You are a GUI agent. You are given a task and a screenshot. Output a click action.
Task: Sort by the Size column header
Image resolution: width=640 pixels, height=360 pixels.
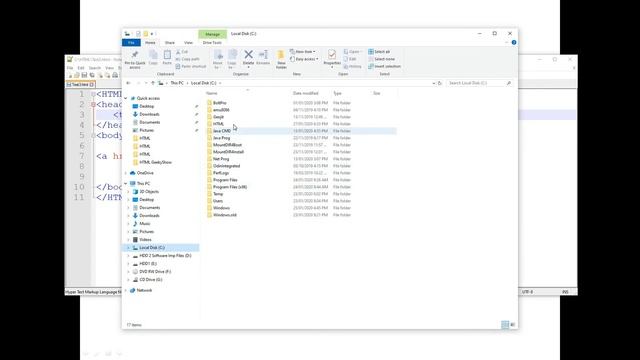(377, 93)
